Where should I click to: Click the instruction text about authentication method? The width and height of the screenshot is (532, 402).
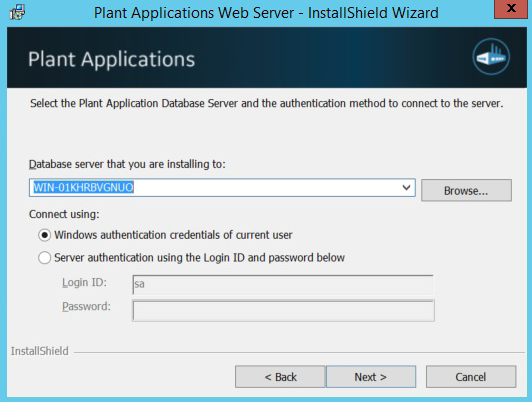pos(266,103)
